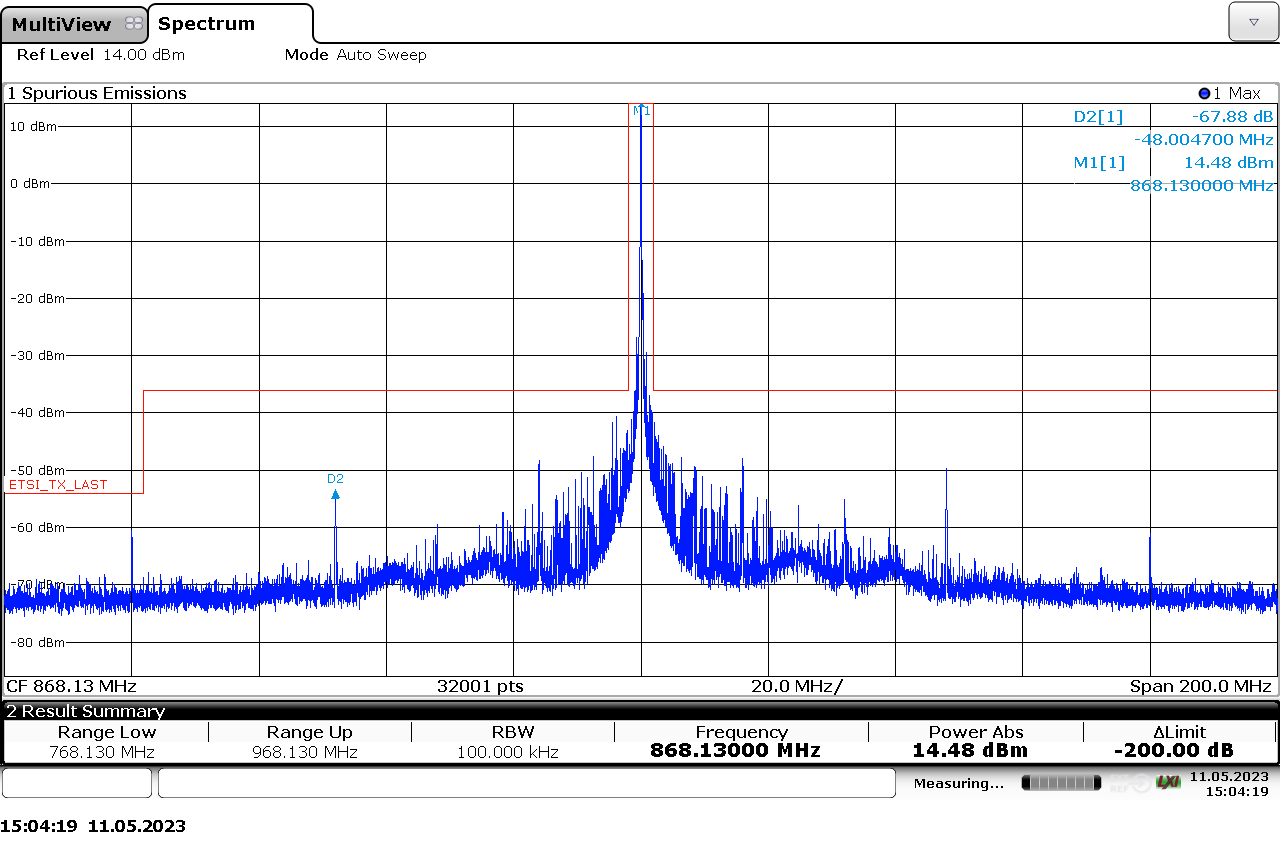Click the D2[1] -67.88 dB readout
1280x850 pixels.
1173,116
